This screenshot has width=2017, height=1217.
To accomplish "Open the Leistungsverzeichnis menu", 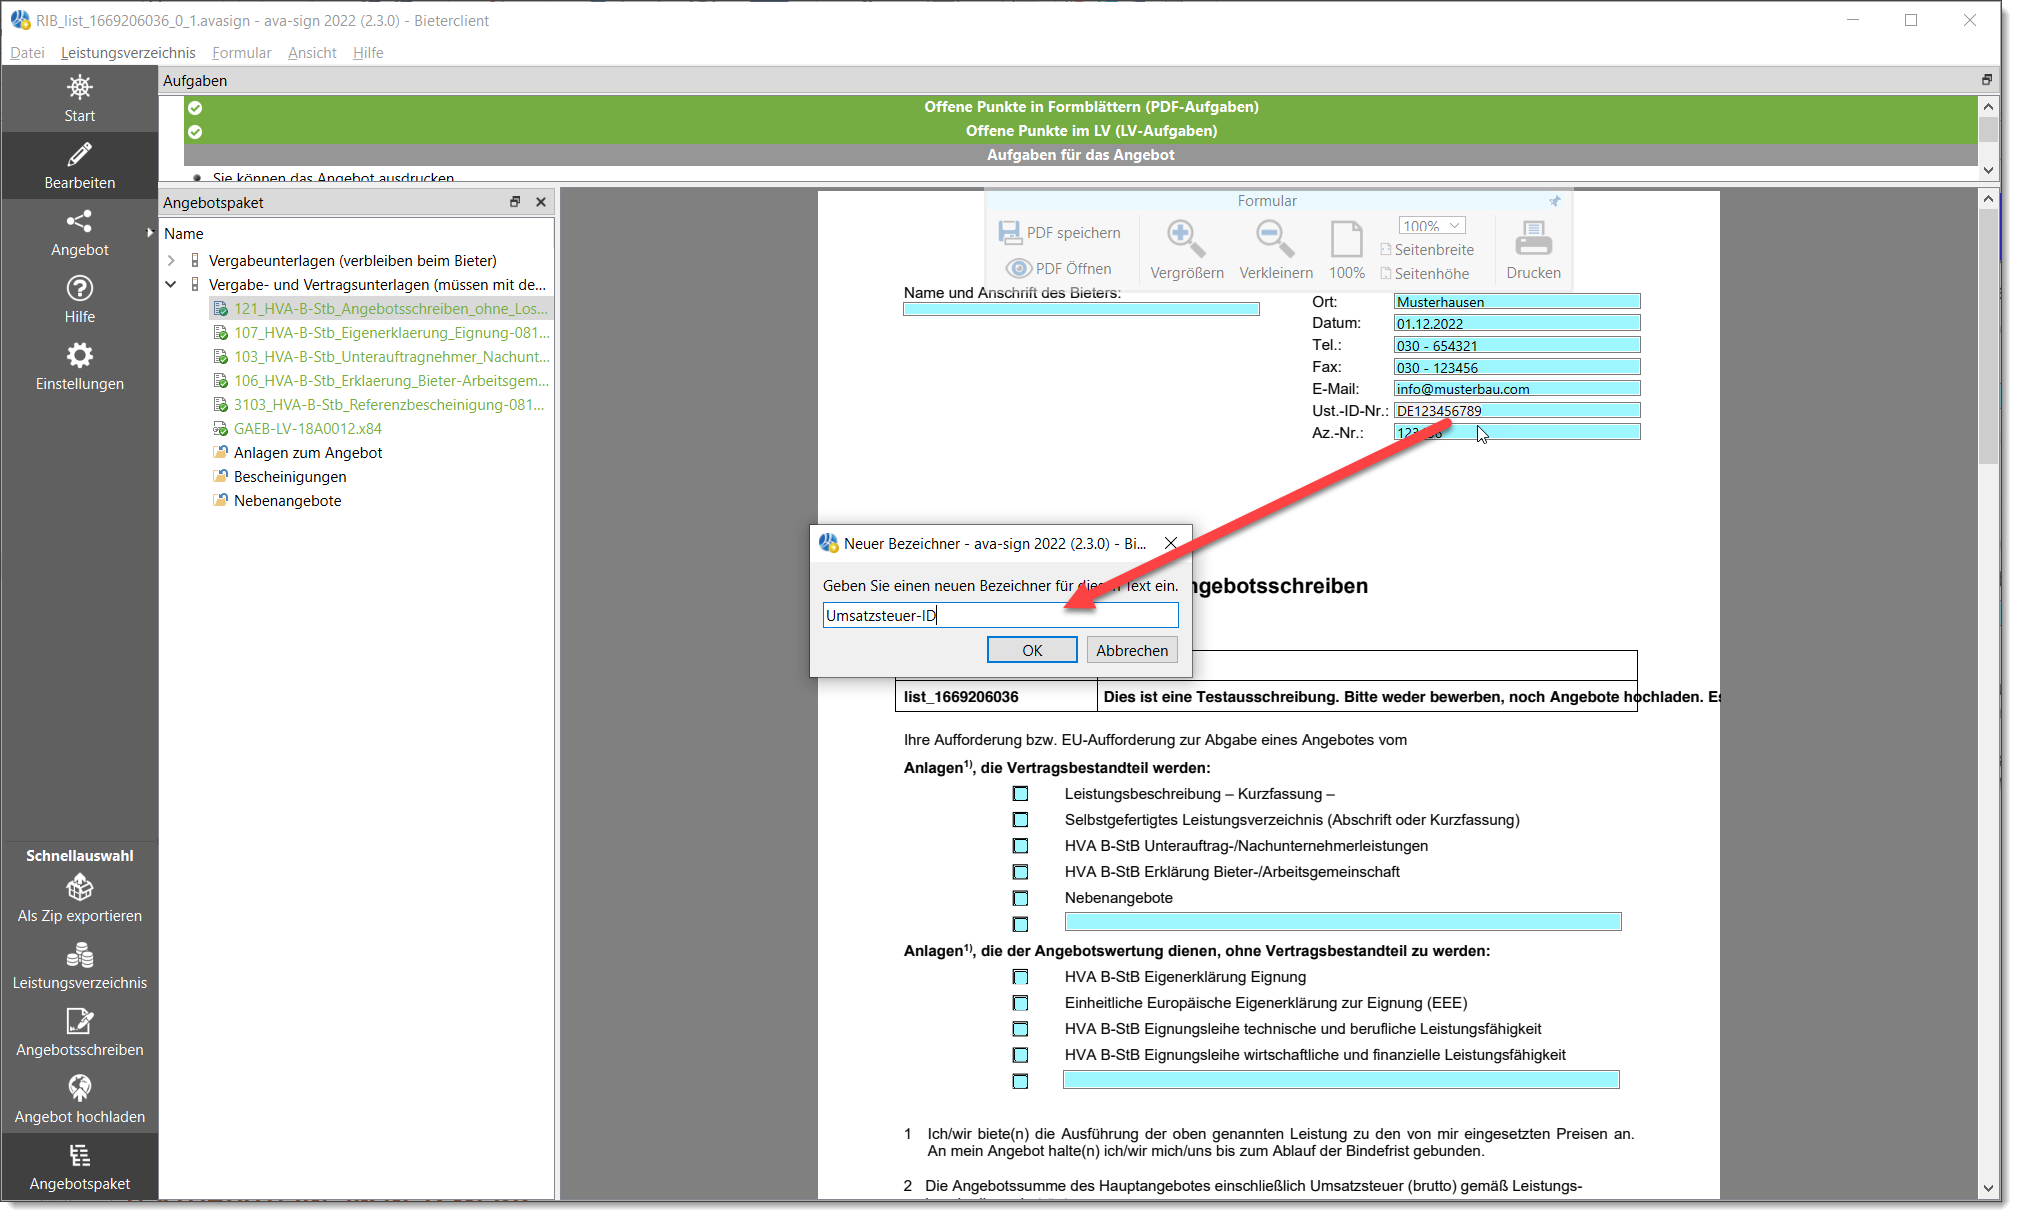I will pyautogui.click(x=128, y=53).
